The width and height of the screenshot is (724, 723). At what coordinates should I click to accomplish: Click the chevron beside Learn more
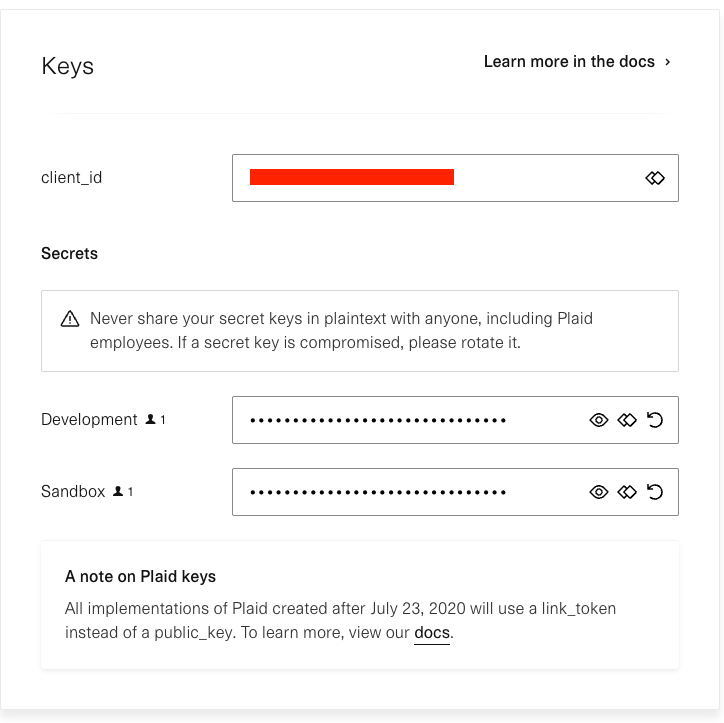[667, 62]
